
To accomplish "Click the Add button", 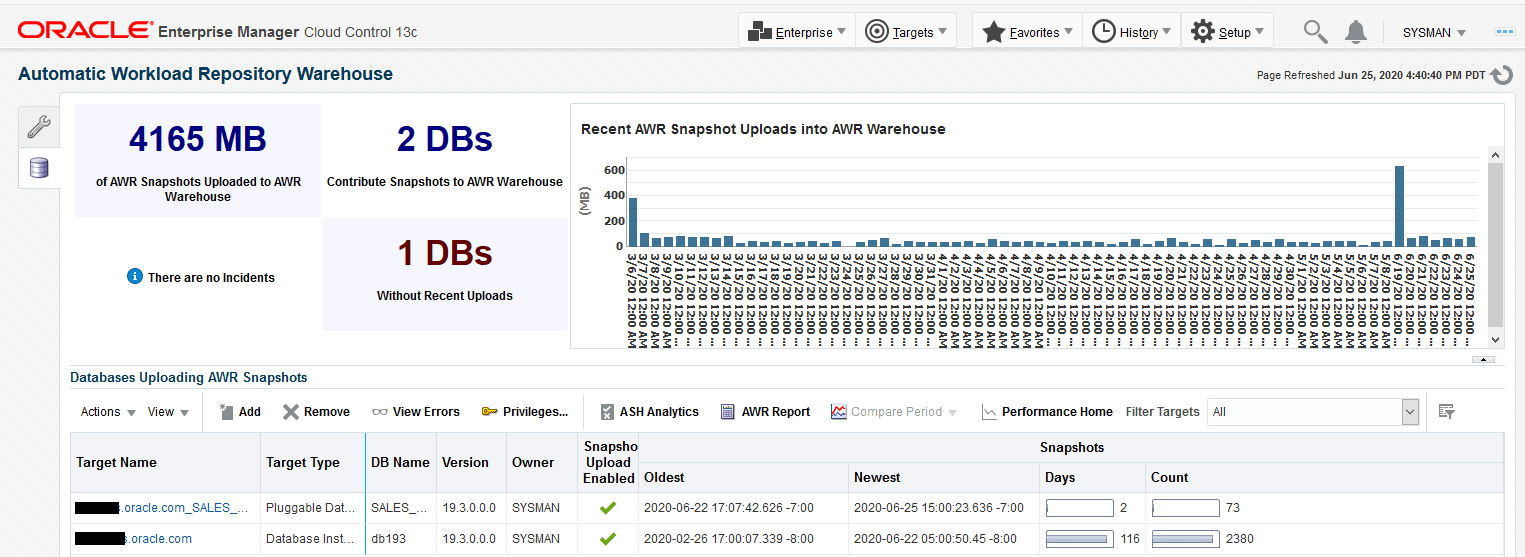I will (x=239, y=412).
